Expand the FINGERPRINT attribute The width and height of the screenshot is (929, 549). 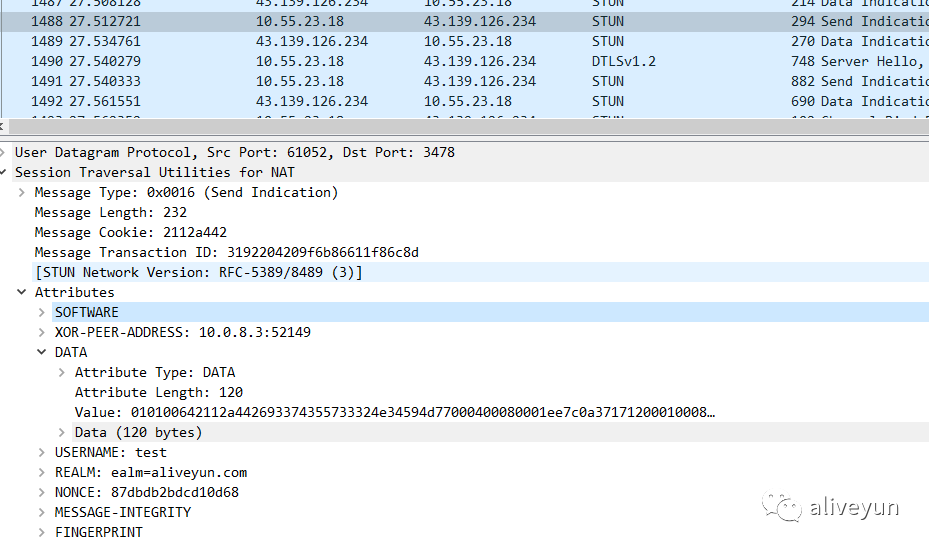click(42, 532)
